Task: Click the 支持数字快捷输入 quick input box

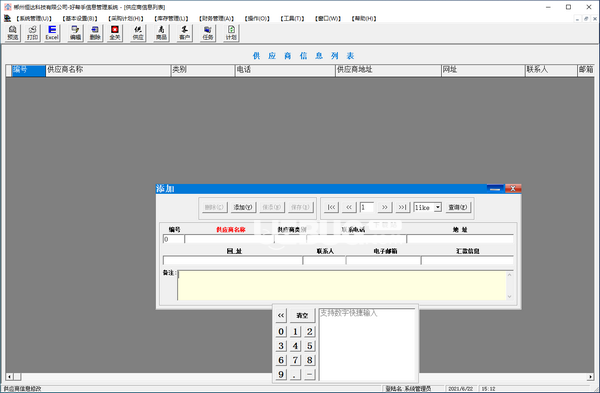Action: [367, 344]
